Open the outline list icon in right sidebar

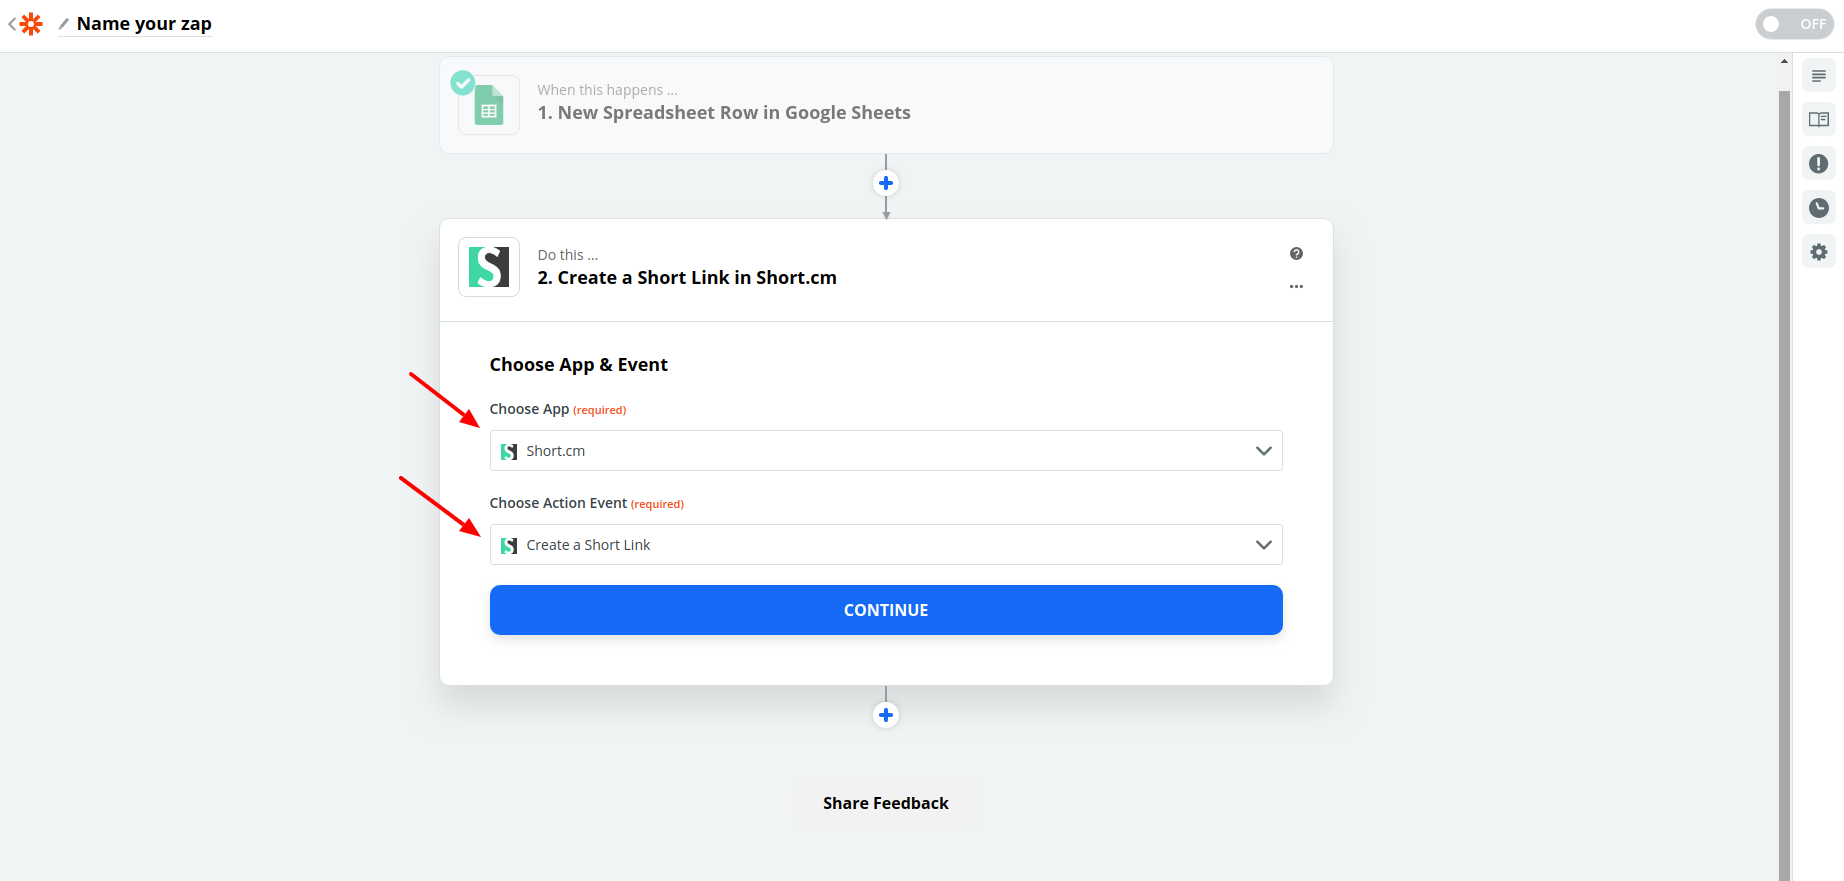coord(1819,76)
